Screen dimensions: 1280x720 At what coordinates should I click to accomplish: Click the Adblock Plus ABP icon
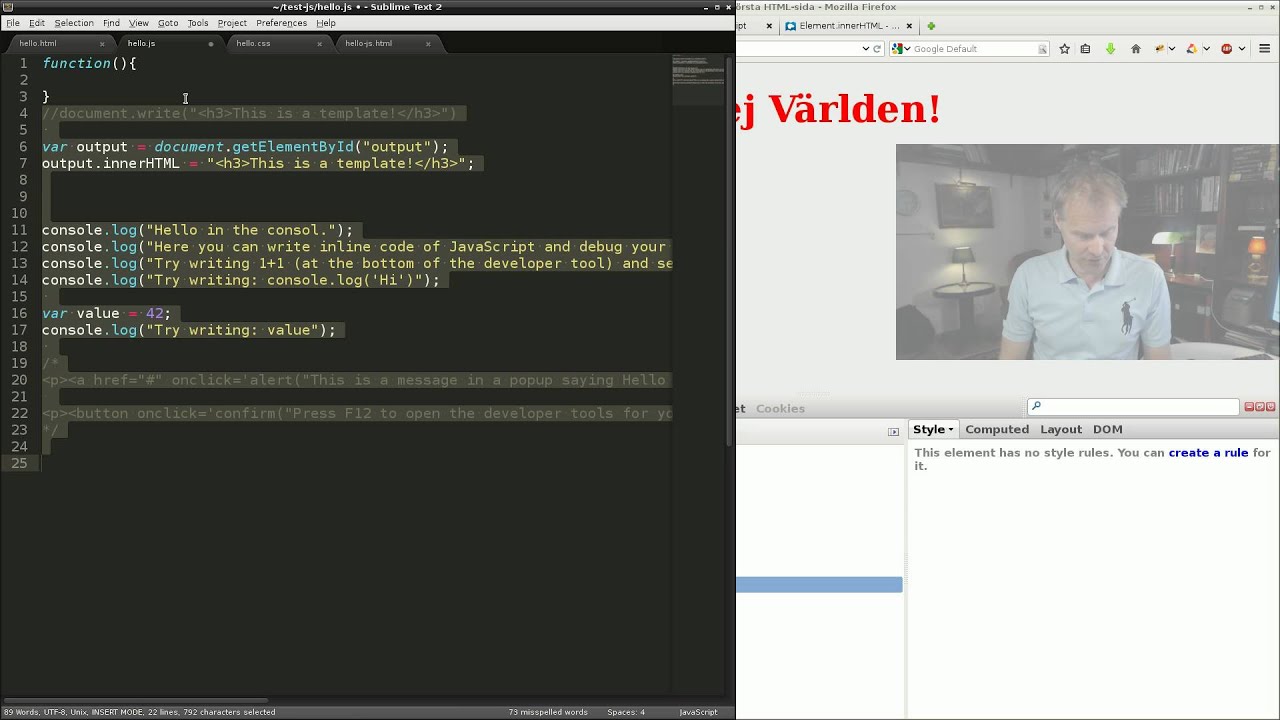coord(1226,49)
